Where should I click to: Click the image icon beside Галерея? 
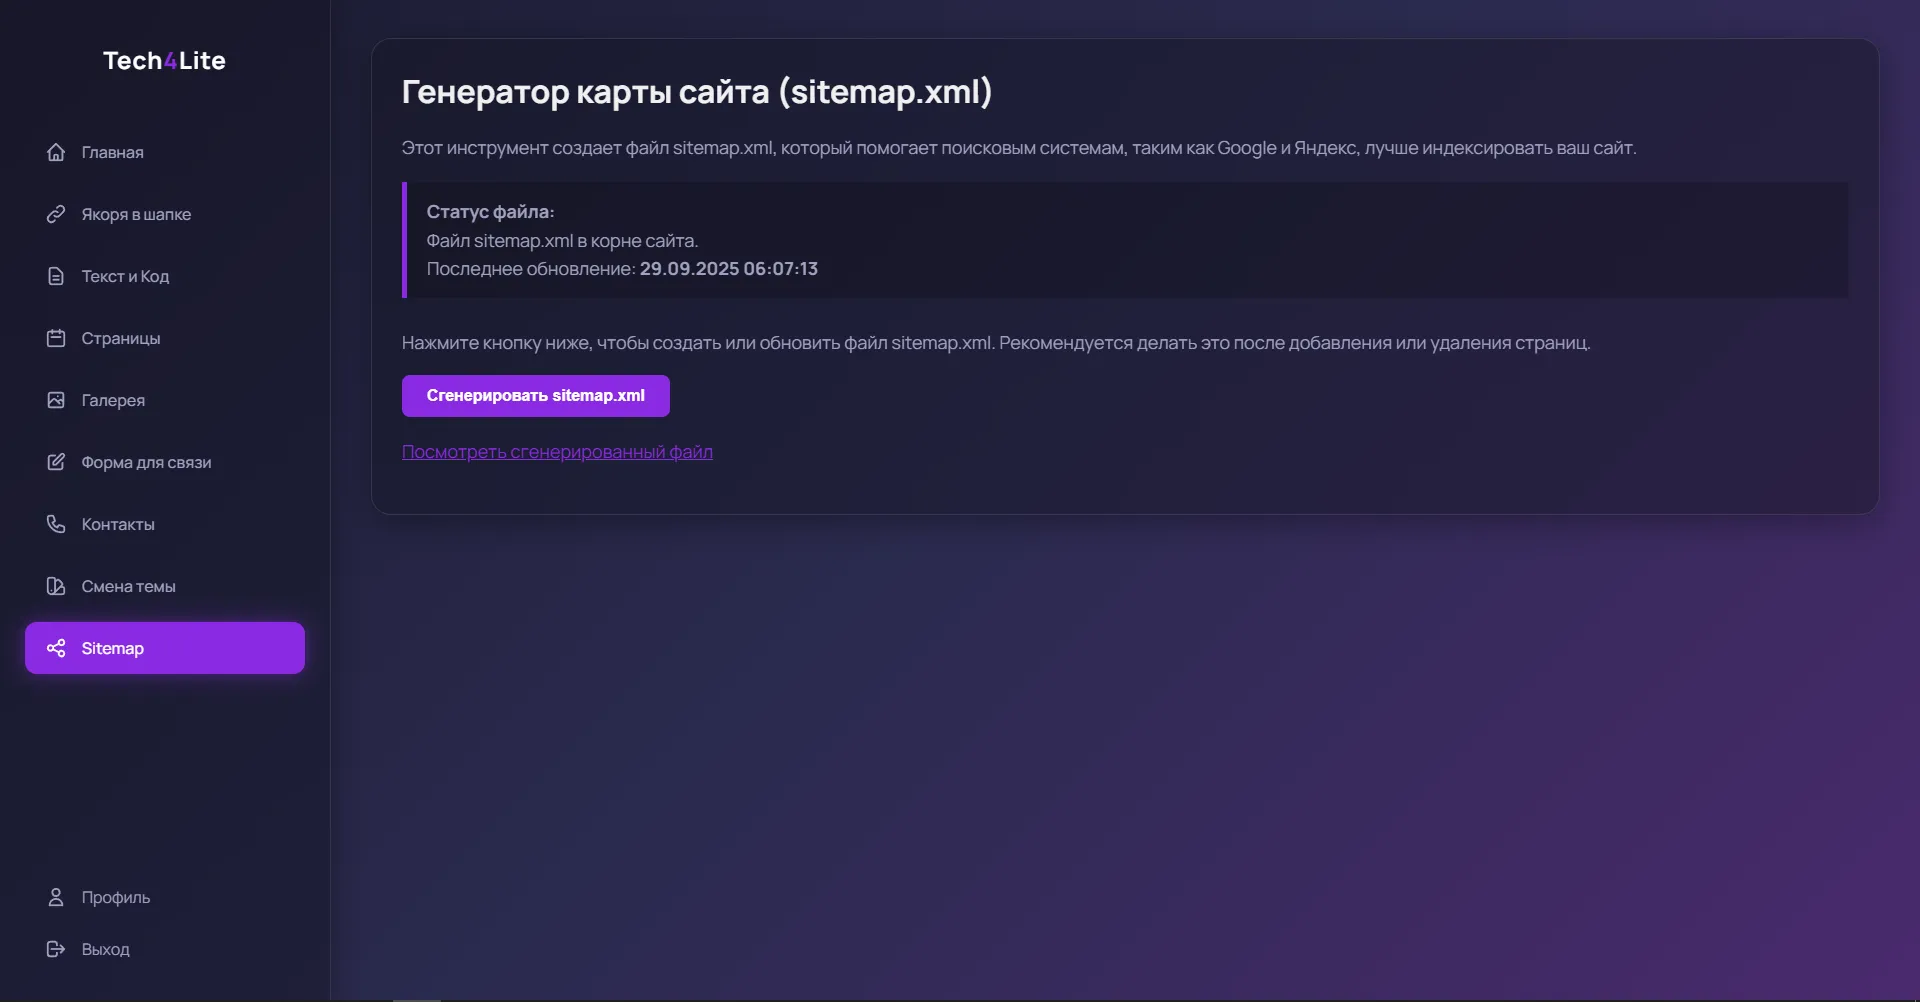(x=56, y=400)
